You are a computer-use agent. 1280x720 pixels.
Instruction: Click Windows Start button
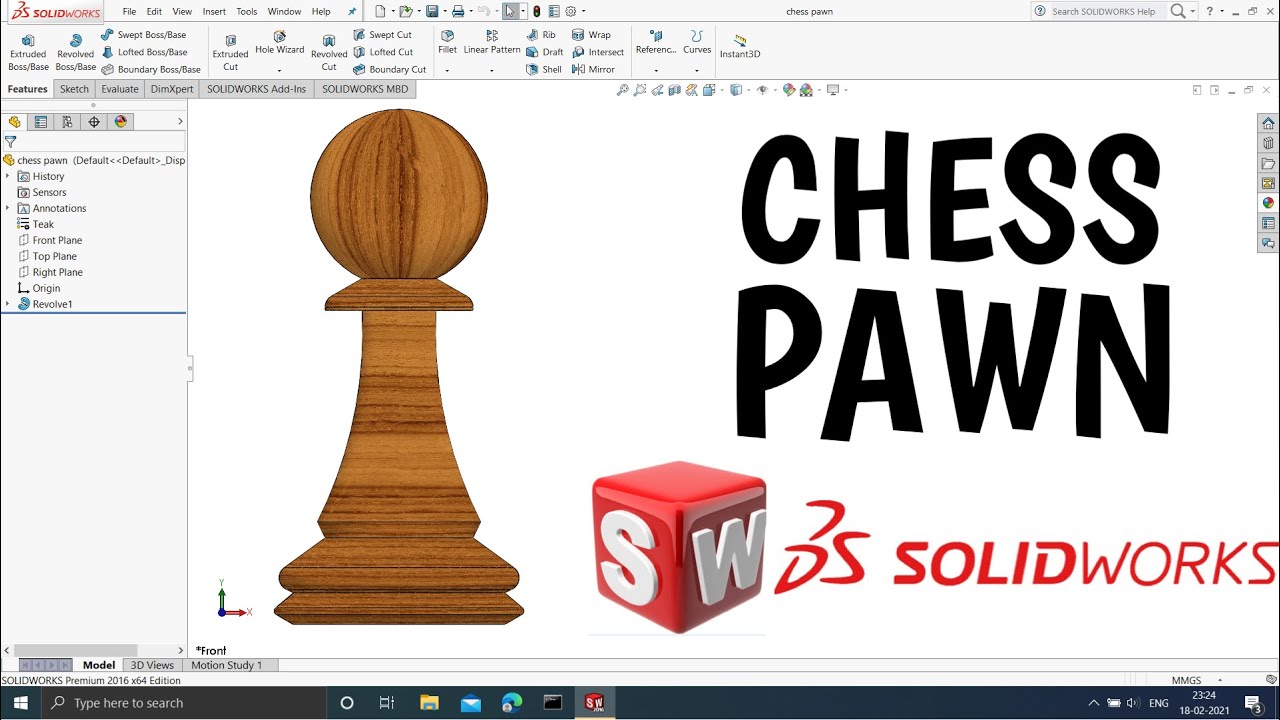[x=20, y=703]
